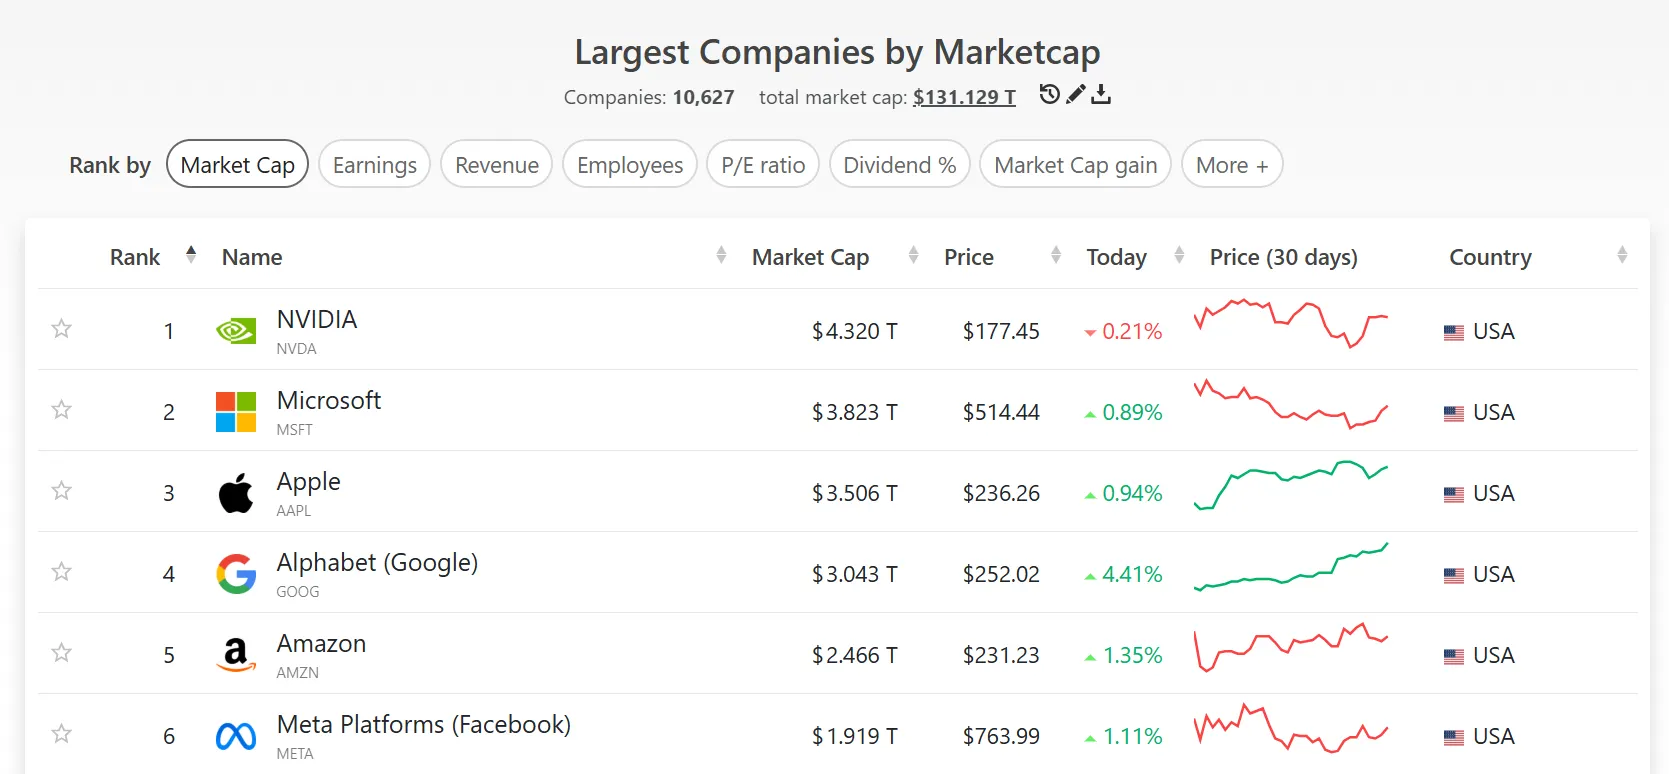Toggle favorite star for Amazon row
This screenshot has width=1669, height=774.
(x=62, y=652)
